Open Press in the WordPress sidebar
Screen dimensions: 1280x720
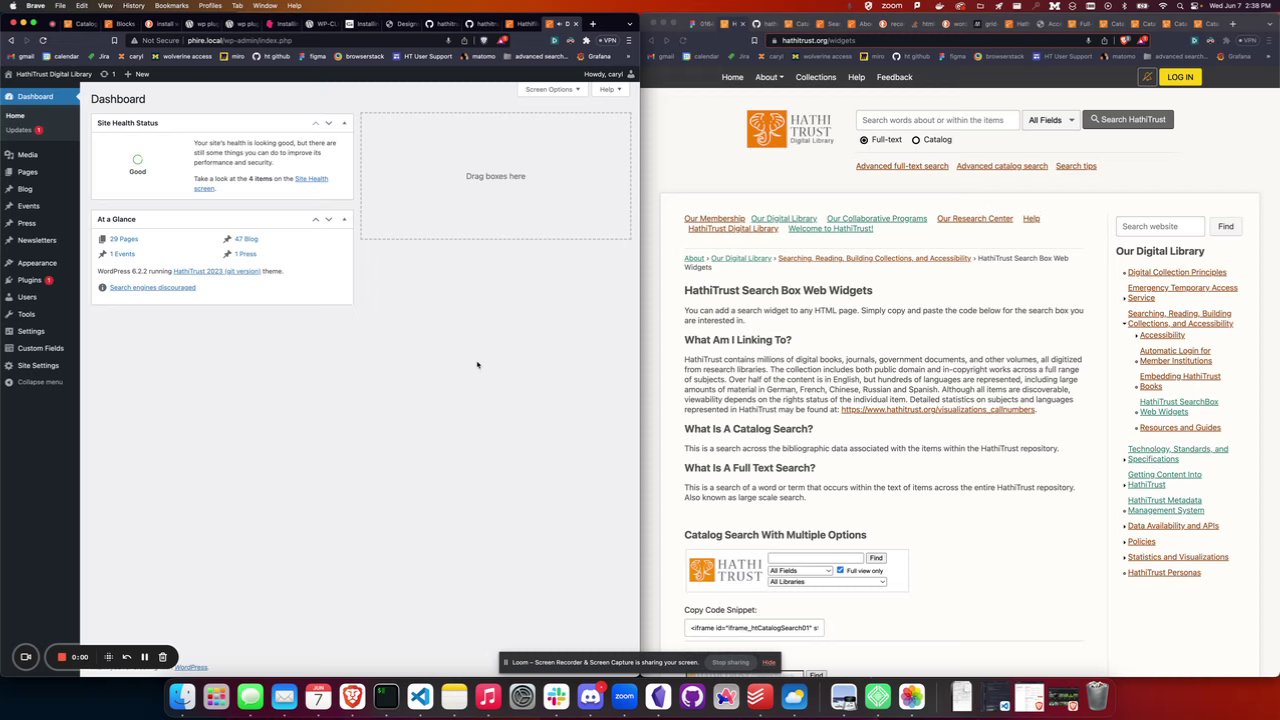point(27,223)
